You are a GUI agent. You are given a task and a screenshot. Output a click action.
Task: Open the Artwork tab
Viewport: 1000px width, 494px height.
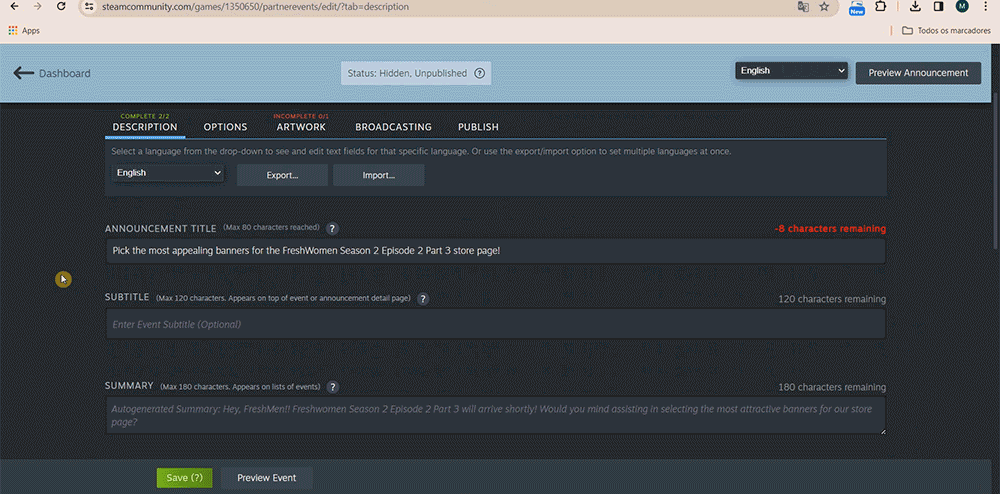[x=301, y=127]
